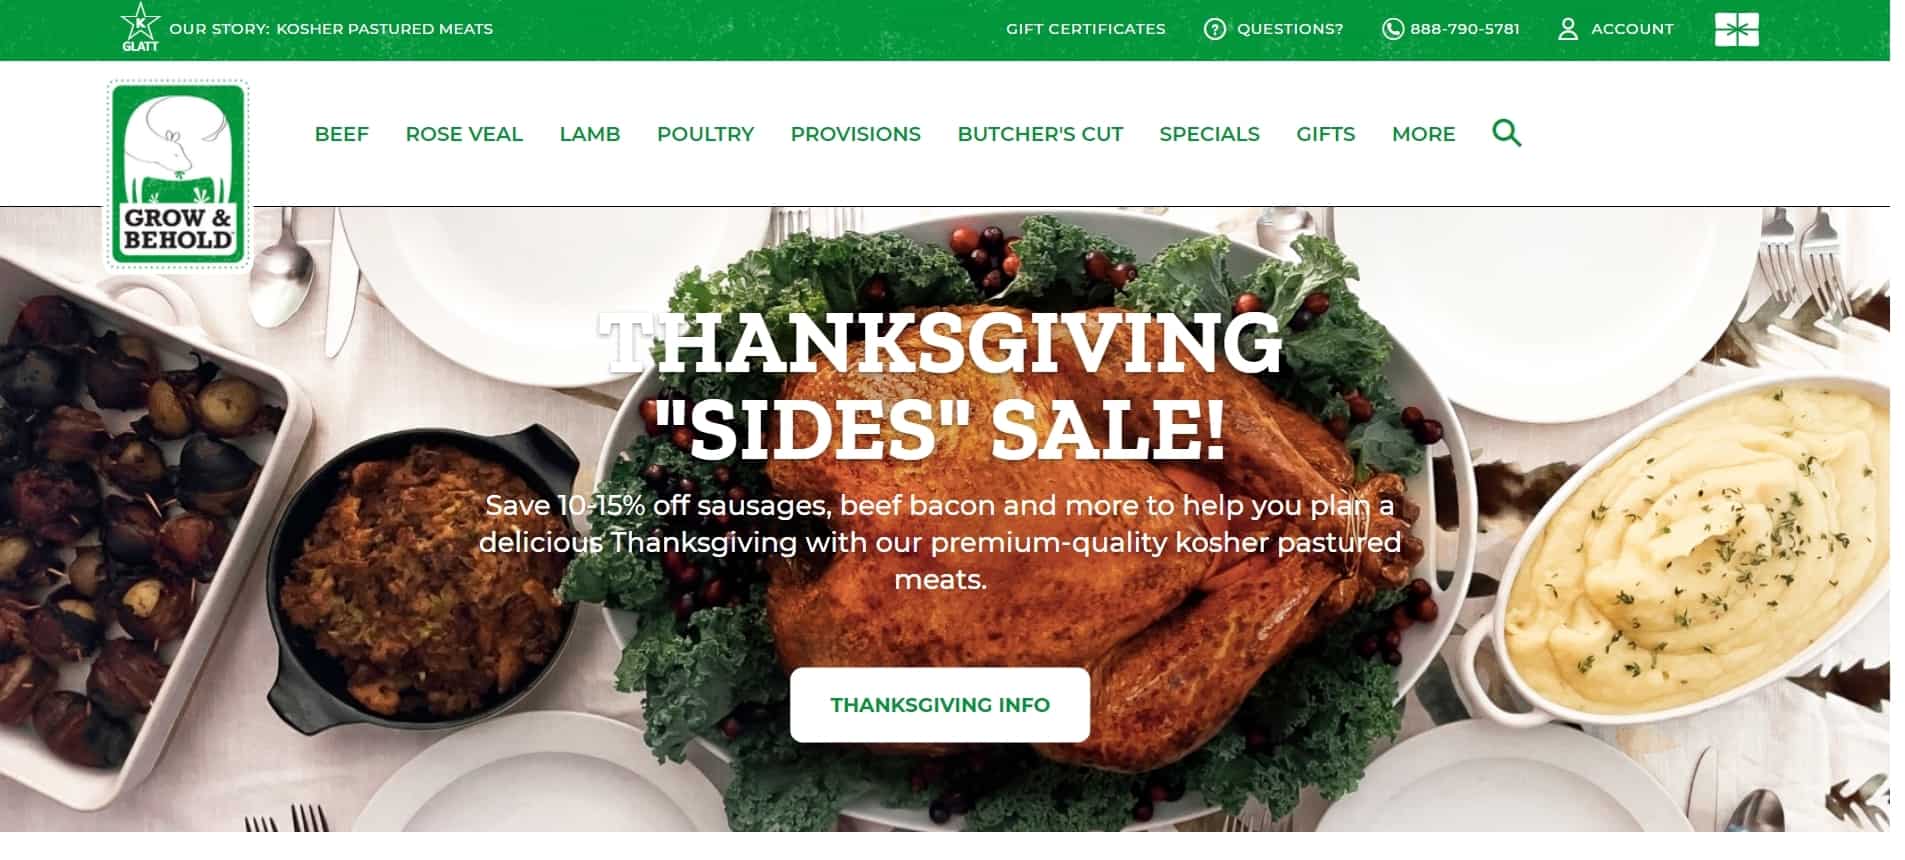
Task: Open the Grow & Behold logo
Action: (x=178, y=175)
